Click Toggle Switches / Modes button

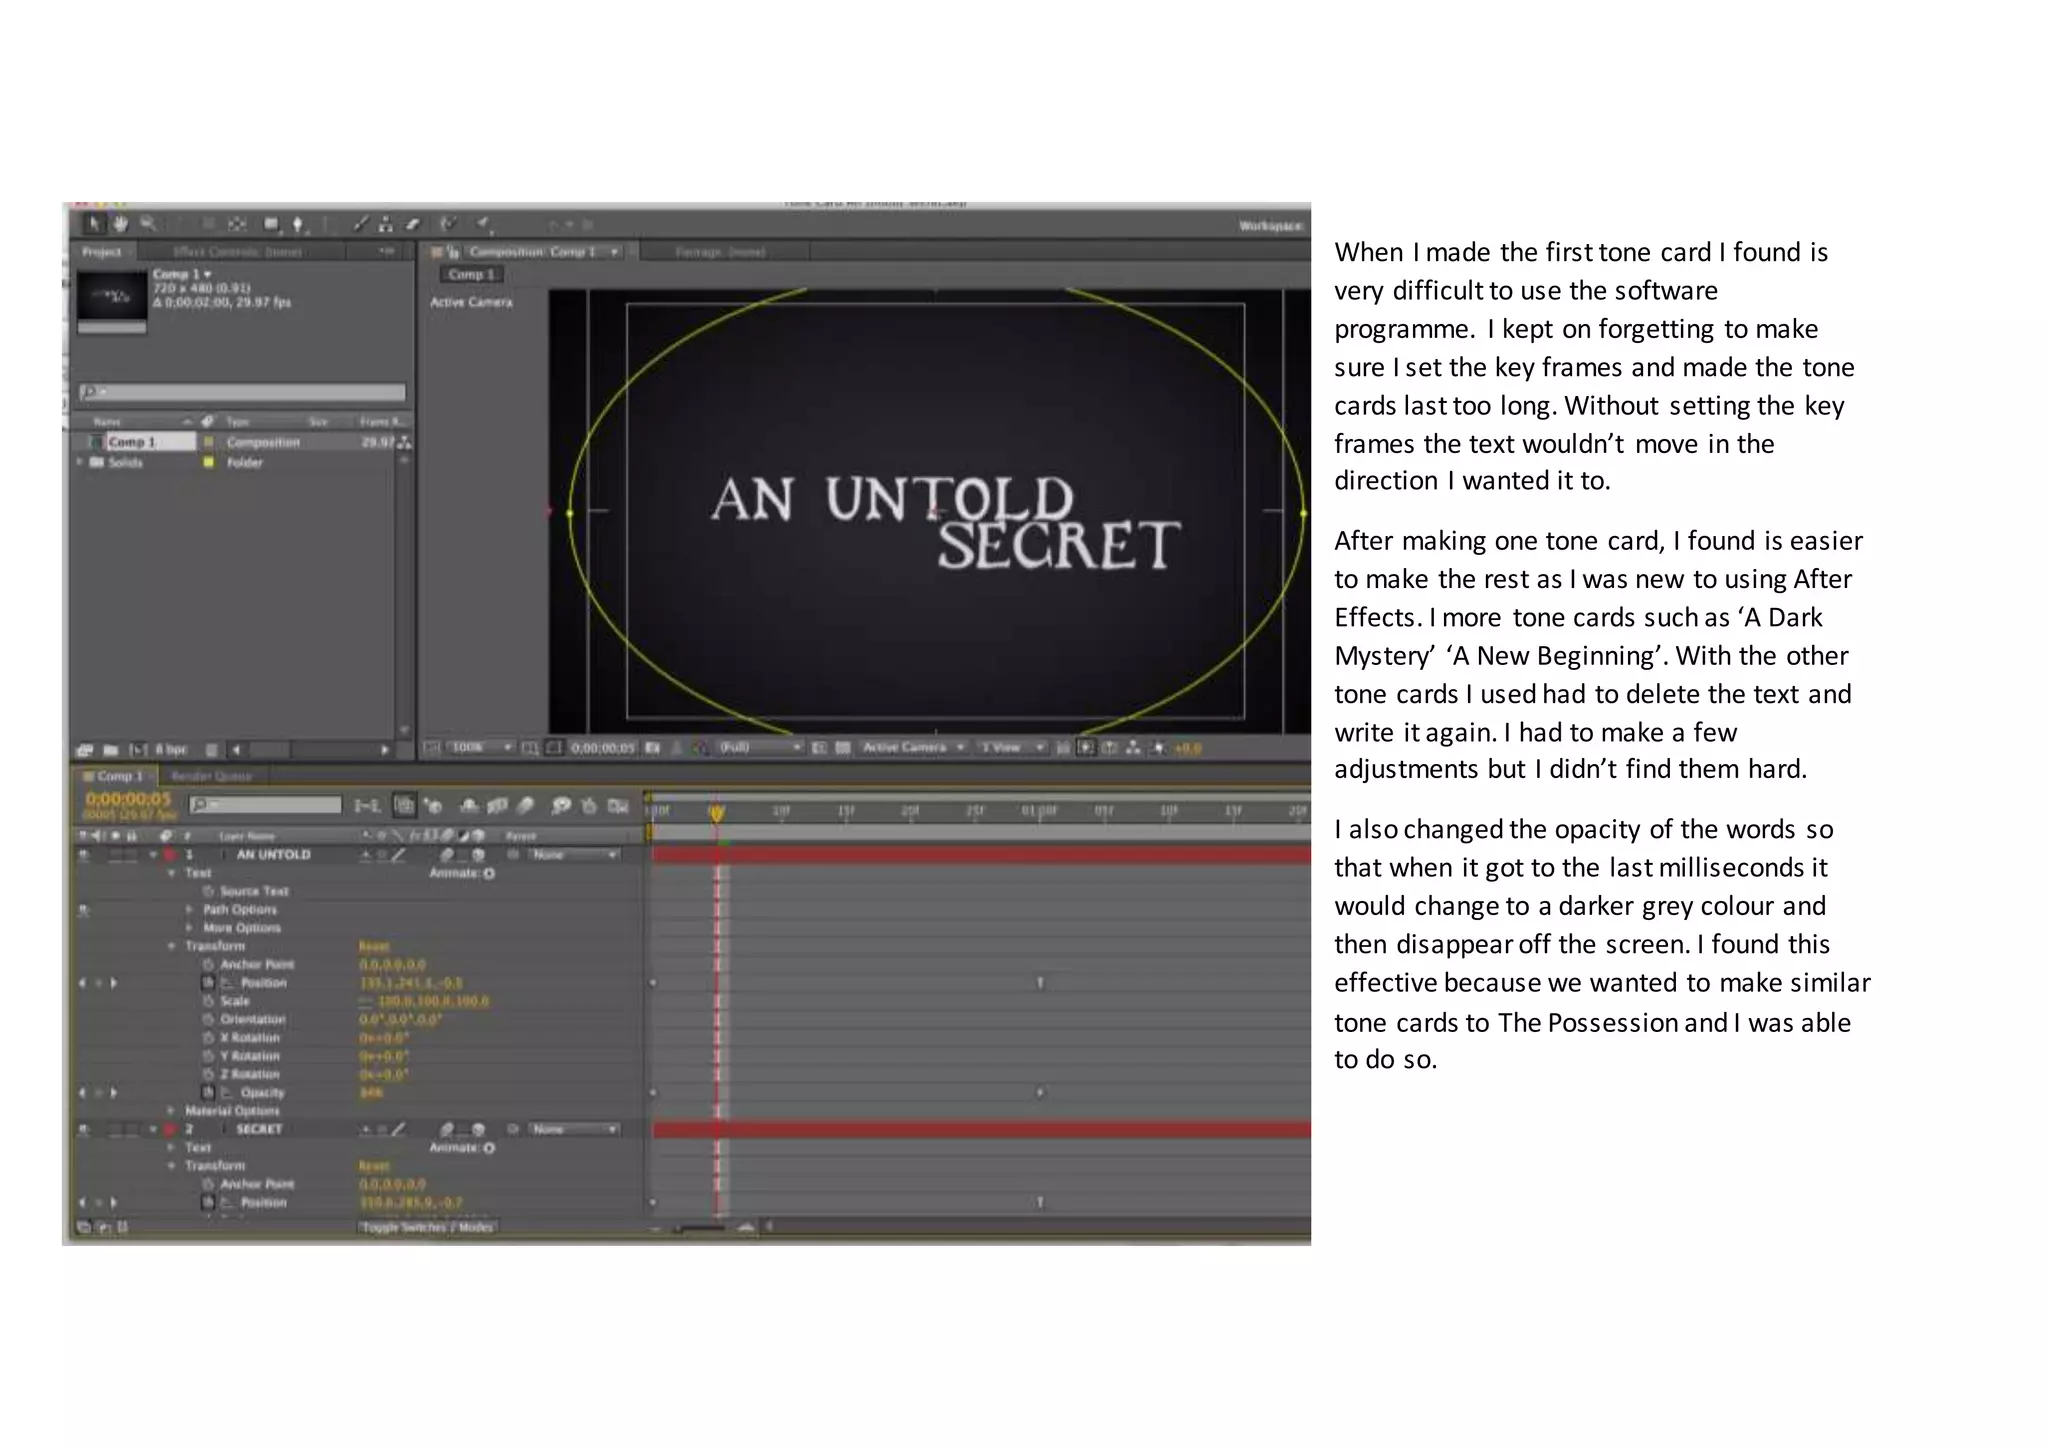[x=427, y=1227]
